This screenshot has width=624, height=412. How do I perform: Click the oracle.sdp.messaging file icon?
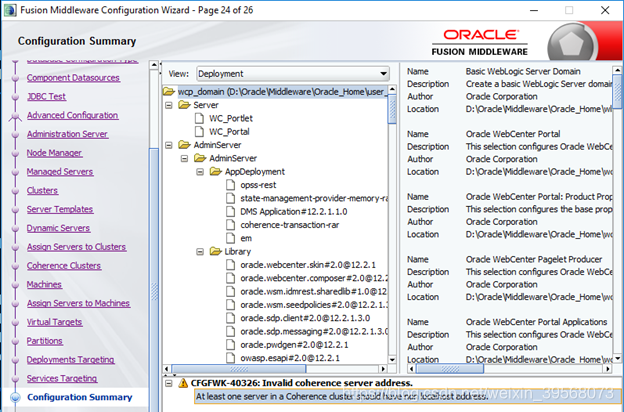(230, 332)
